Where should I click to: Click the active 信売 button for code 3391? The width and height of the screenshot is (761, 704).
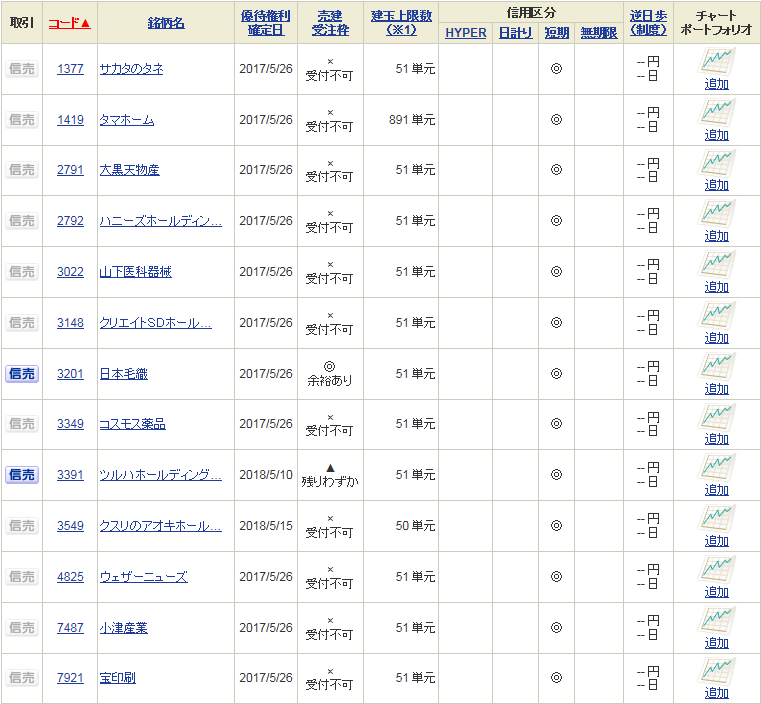pos(22,475)
